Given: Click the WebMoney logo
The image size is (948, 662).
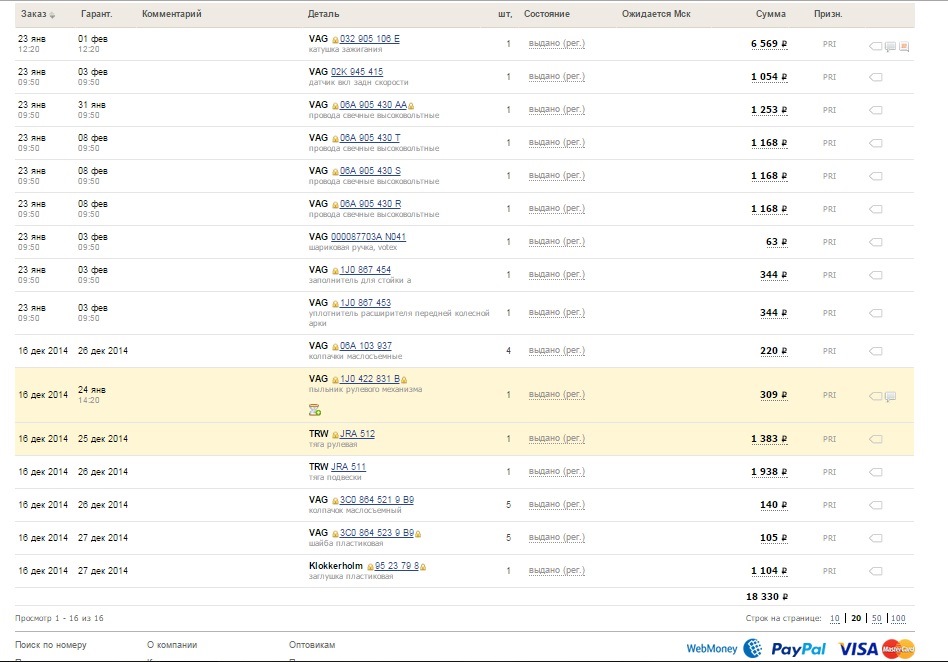Looking at the screenshot, I should [x=724, y=649].
